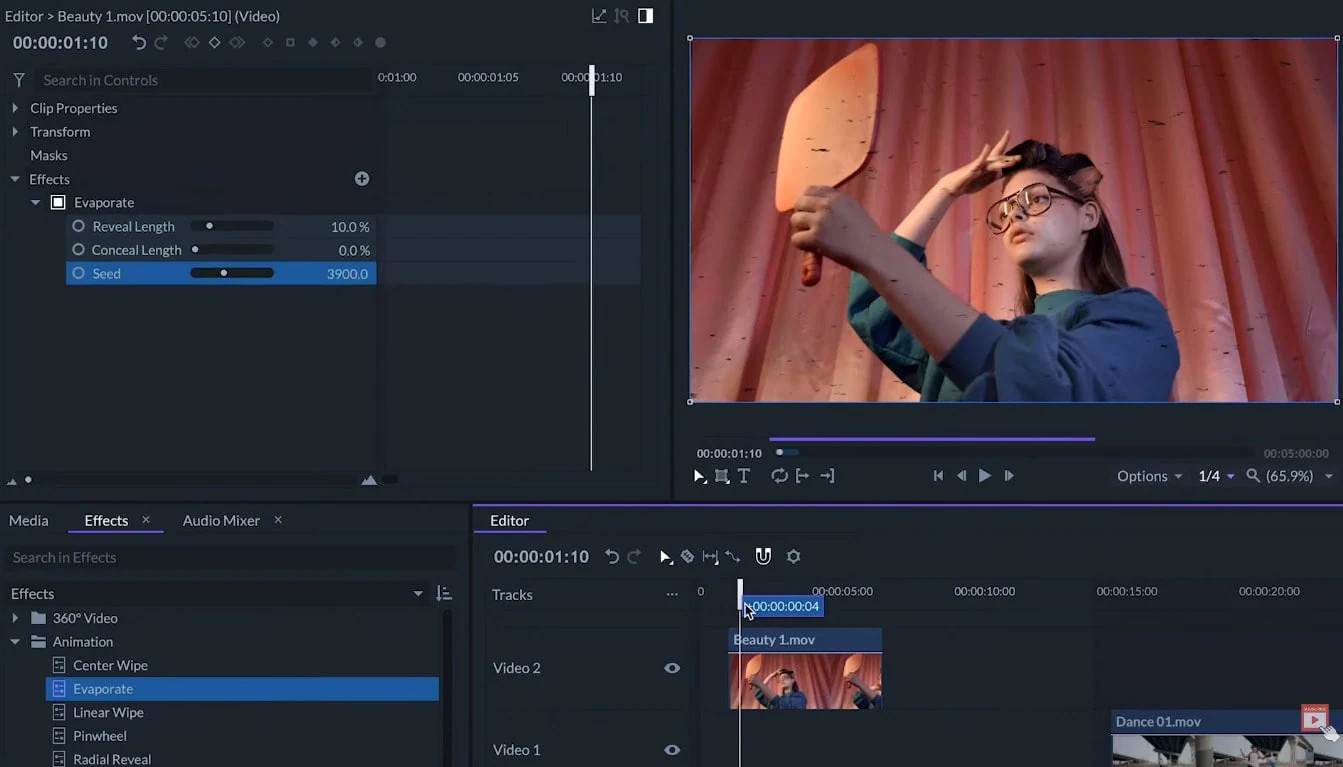Select the Text tool below the viewer
The image size is (1343, 767).
743,476
